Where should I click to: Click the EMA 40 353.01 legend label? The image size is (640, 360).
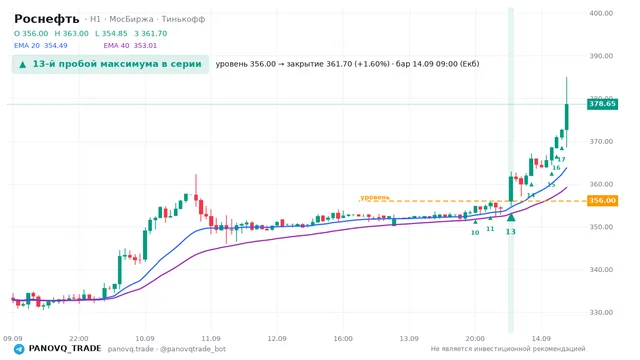[x=130, y=45]
